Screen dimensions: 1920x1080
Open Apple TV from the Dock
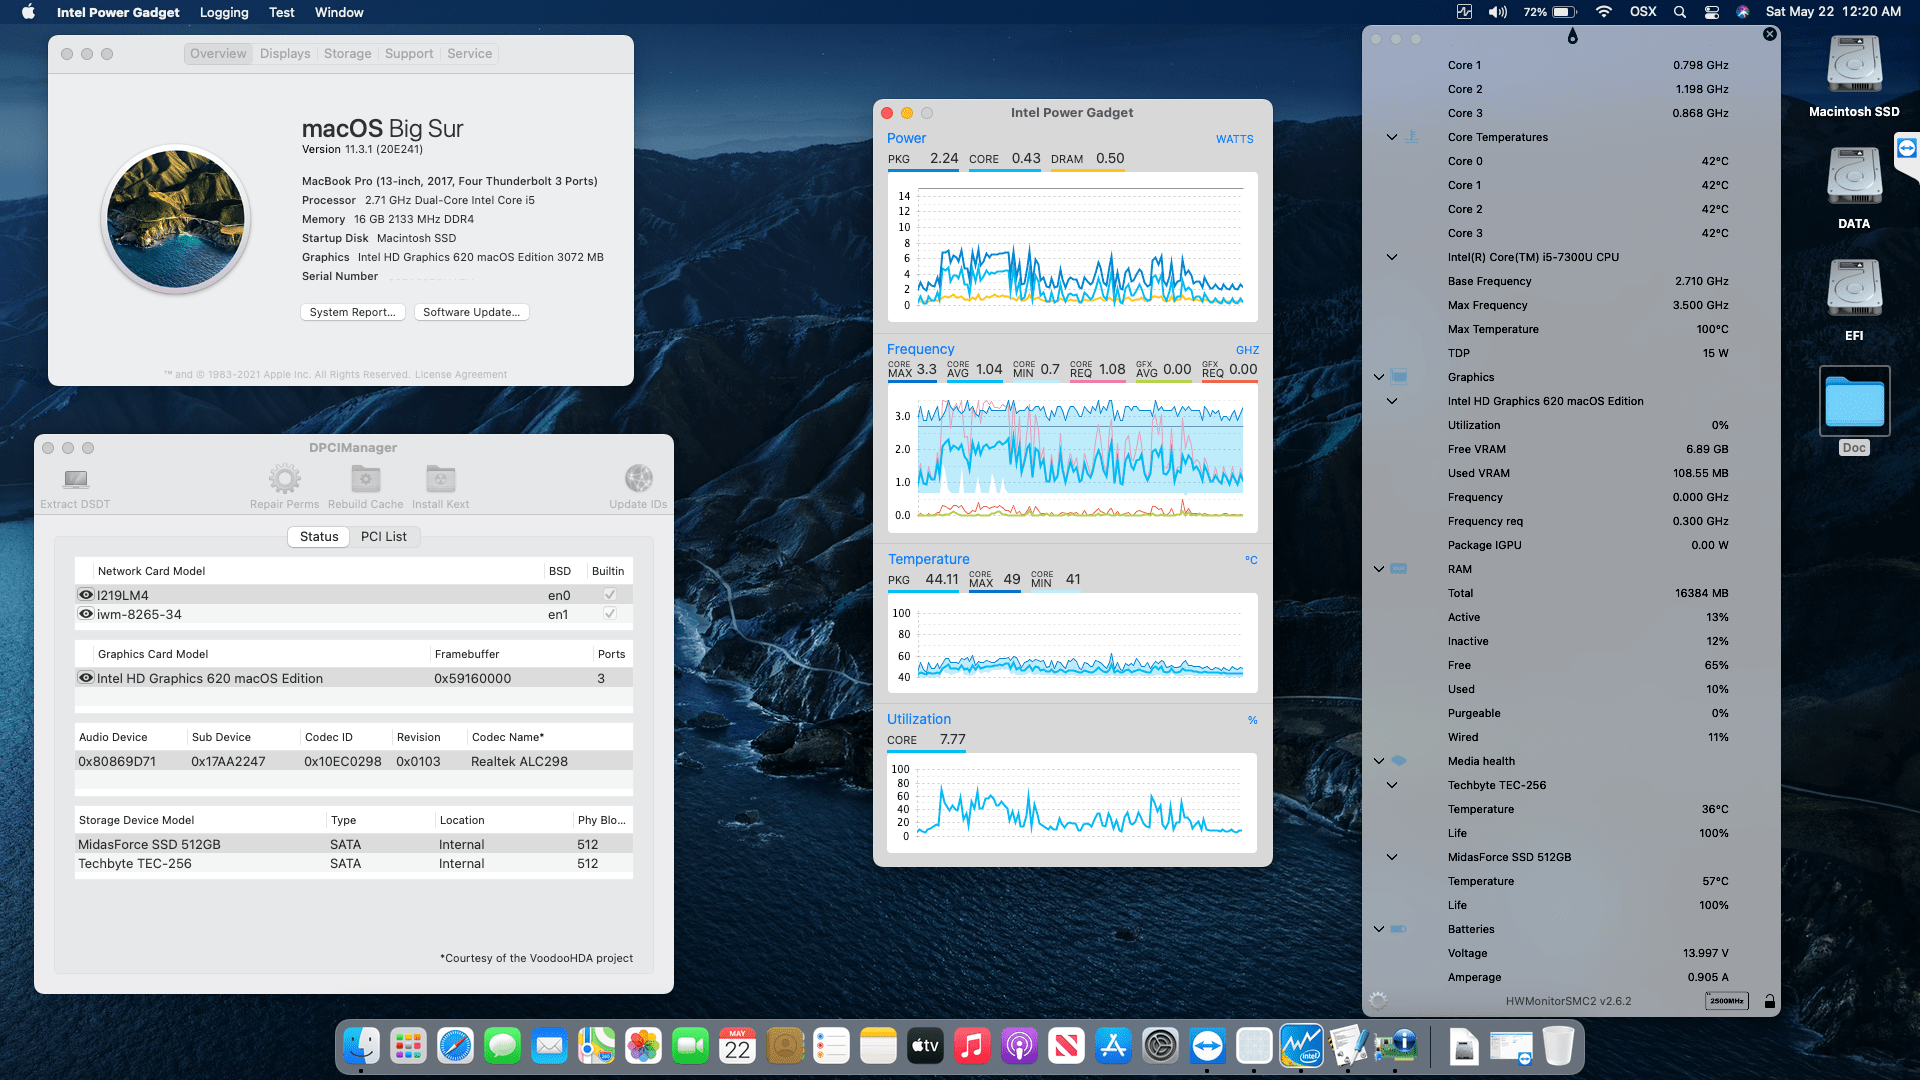point(925,1047)
